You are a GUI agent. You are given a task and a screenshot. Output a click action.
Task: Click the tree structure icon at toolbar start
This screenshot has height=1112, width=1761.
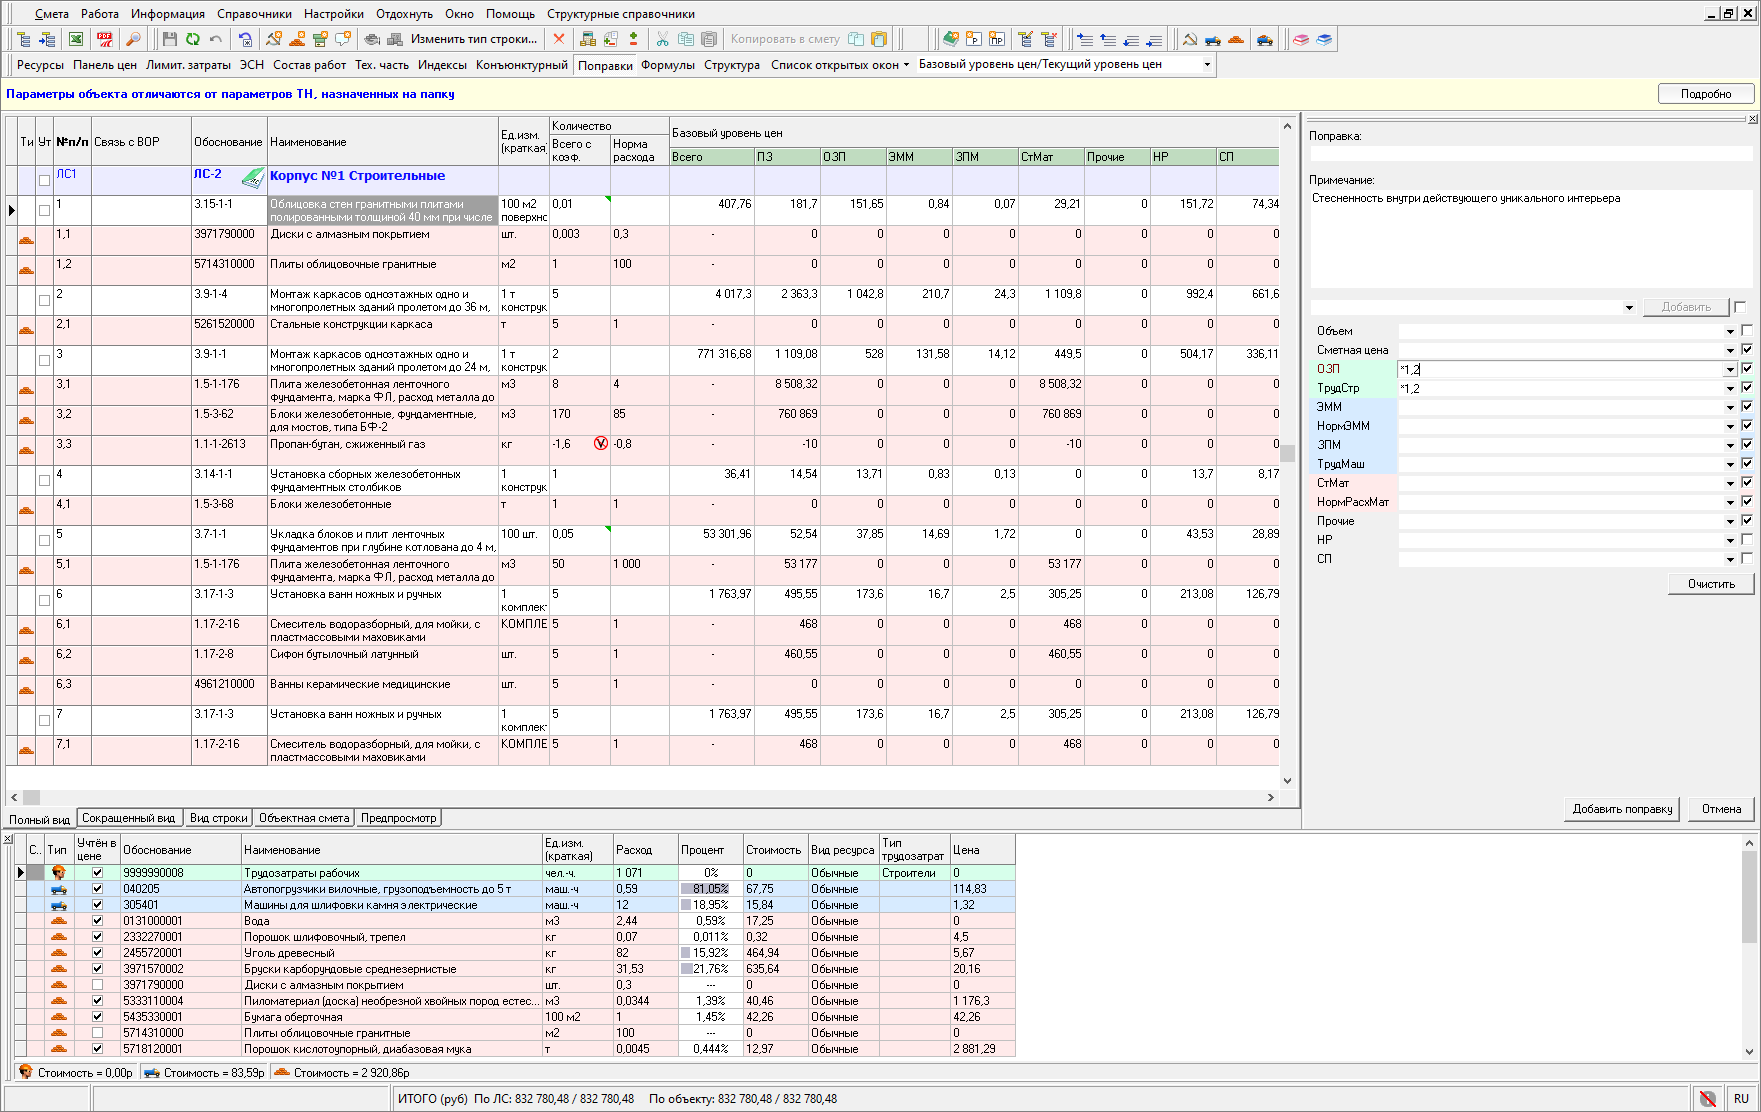point(24,39)
